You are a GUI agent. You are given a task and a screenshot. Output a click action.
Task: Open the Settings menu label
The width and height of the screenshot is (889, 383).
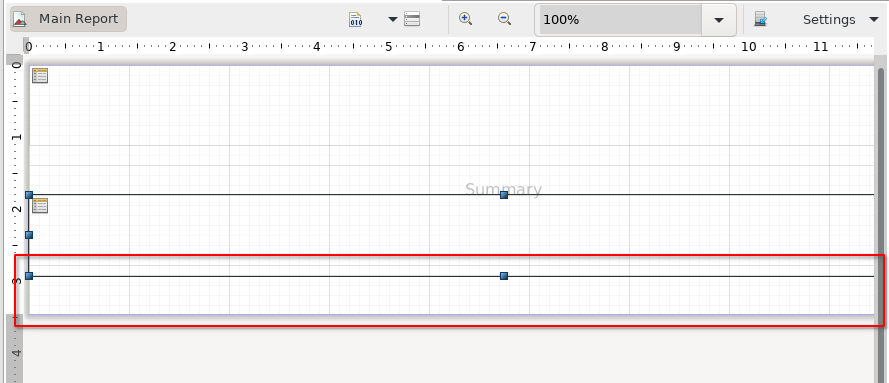coord(828,19)
